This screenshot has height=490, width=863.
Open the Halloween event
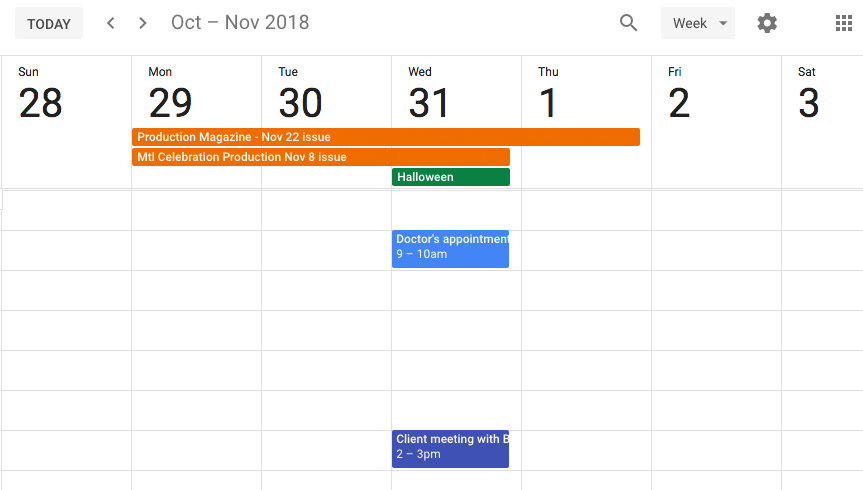tap(451, 177)
